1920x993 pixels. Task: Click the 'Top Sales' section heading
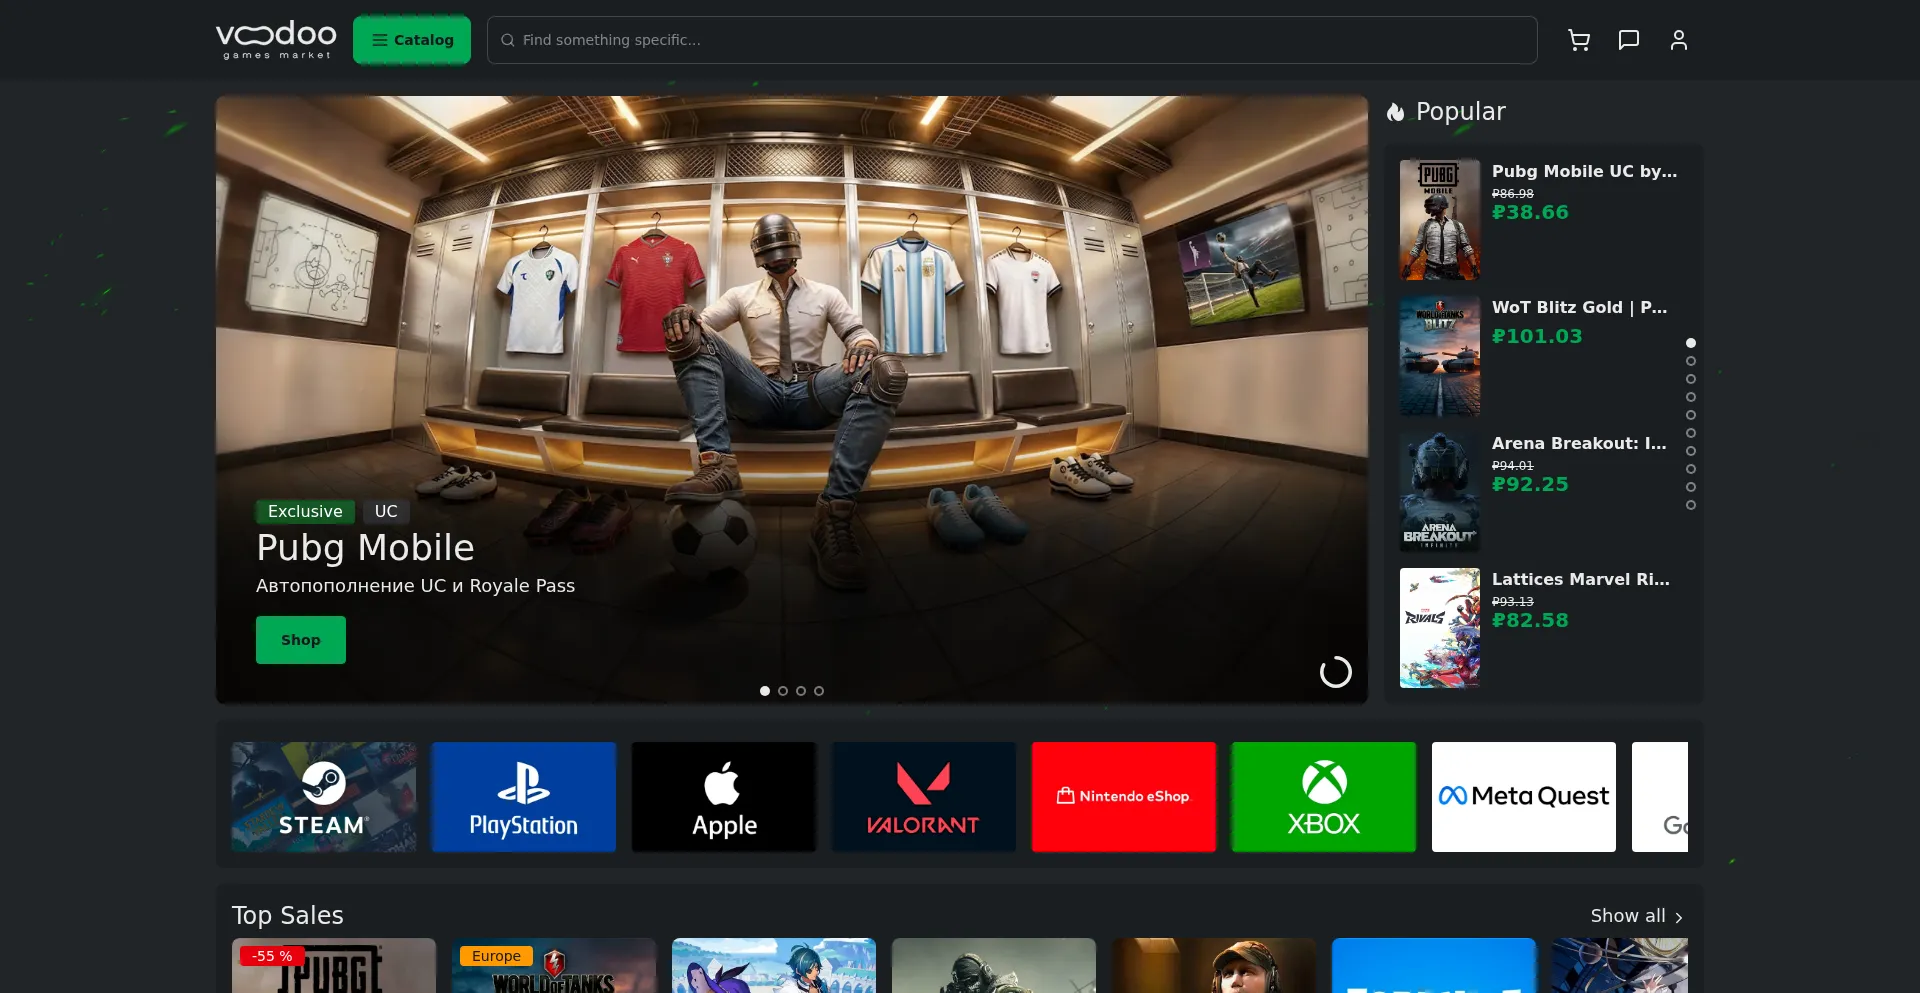click(x=288, y=916)
